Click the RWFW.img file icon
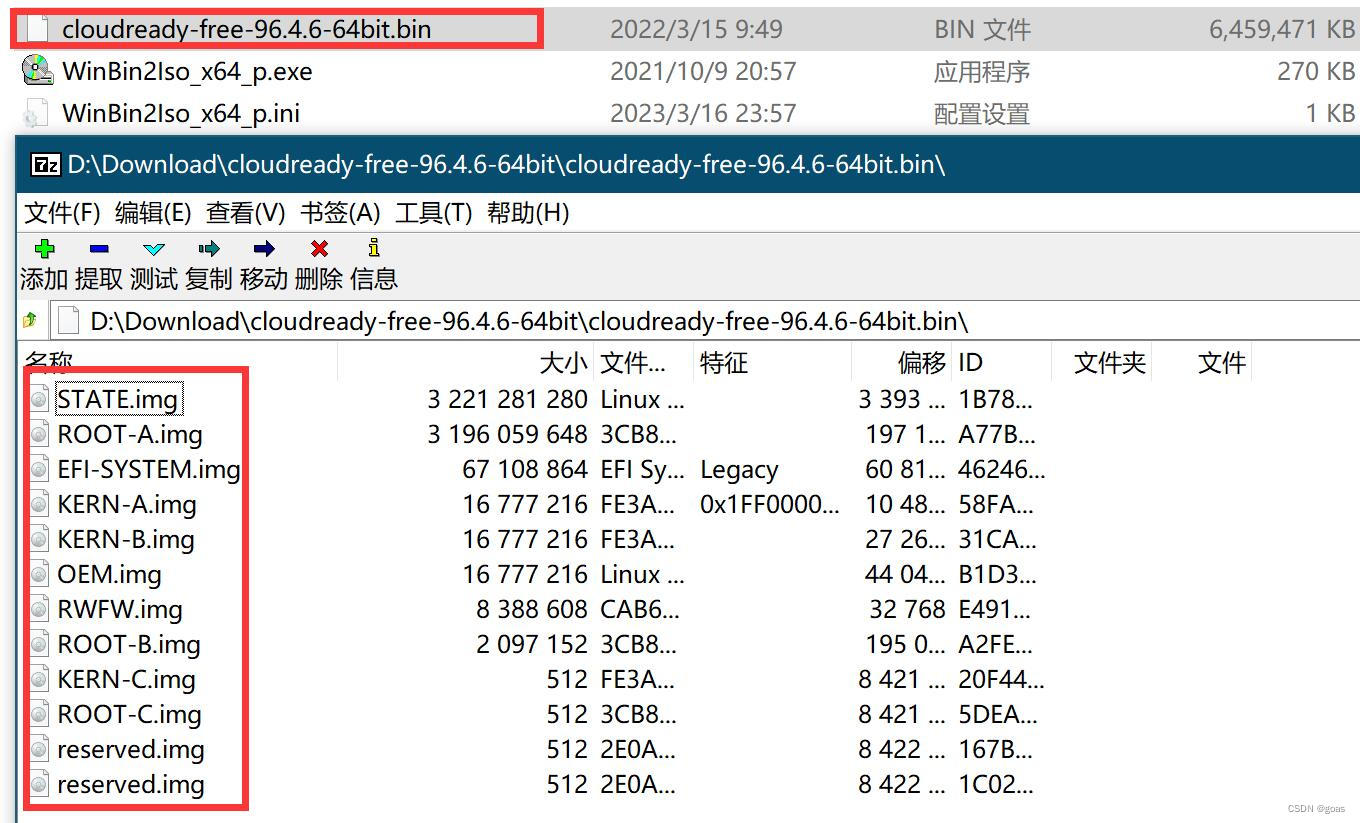Viewport: 1360px width, 823px height. (39, 609)
